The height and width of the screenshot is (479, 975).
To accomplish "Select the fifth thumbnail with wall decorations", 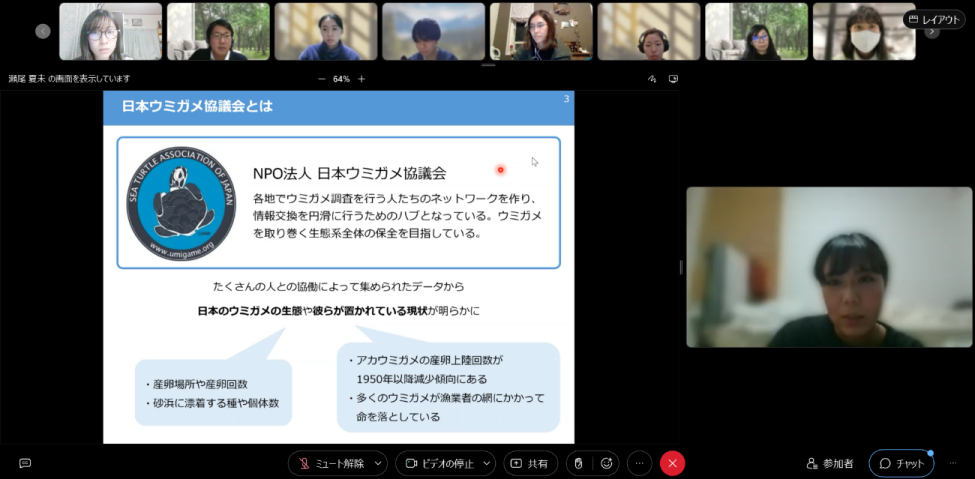I will pos(541,31).
